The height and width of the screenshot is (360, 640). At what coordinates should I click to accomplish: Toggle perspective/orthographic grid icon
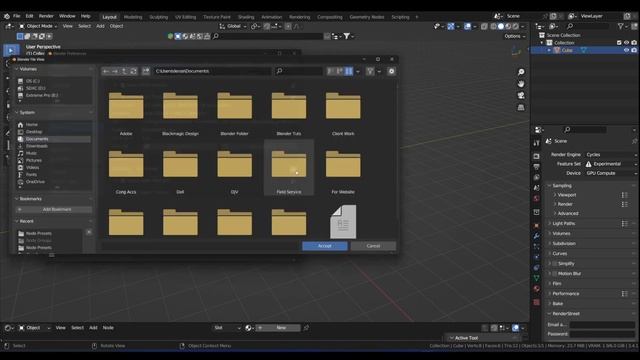tap(521, 107)
